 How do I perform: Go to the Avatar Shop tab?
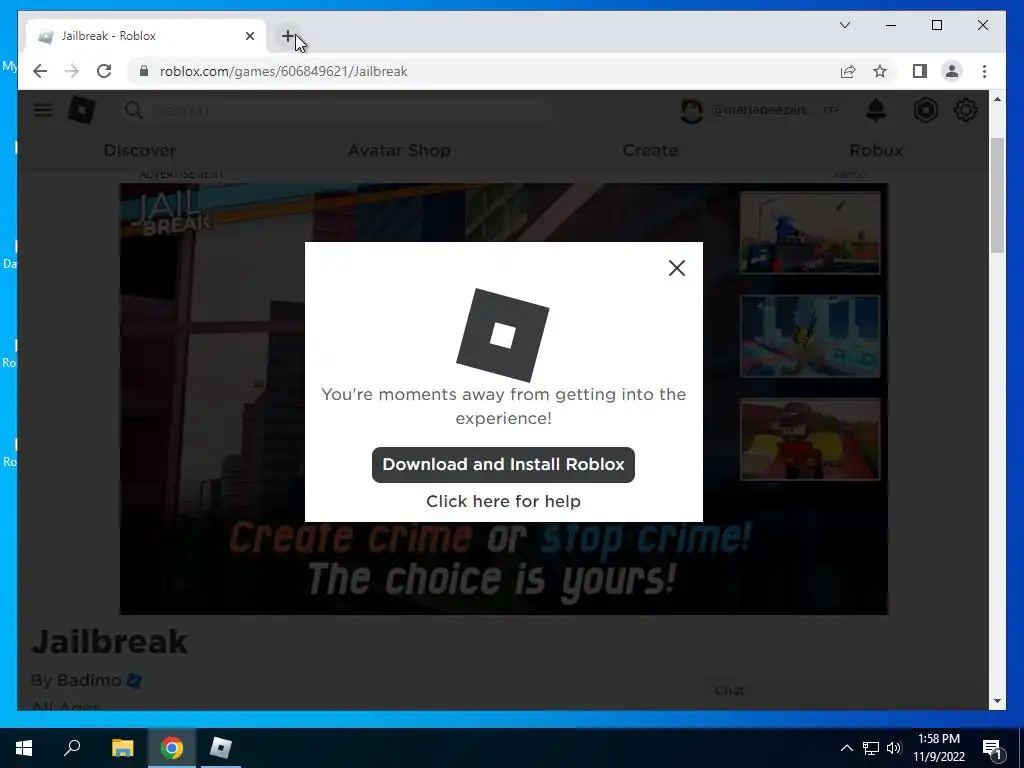[x=399, y=150]
